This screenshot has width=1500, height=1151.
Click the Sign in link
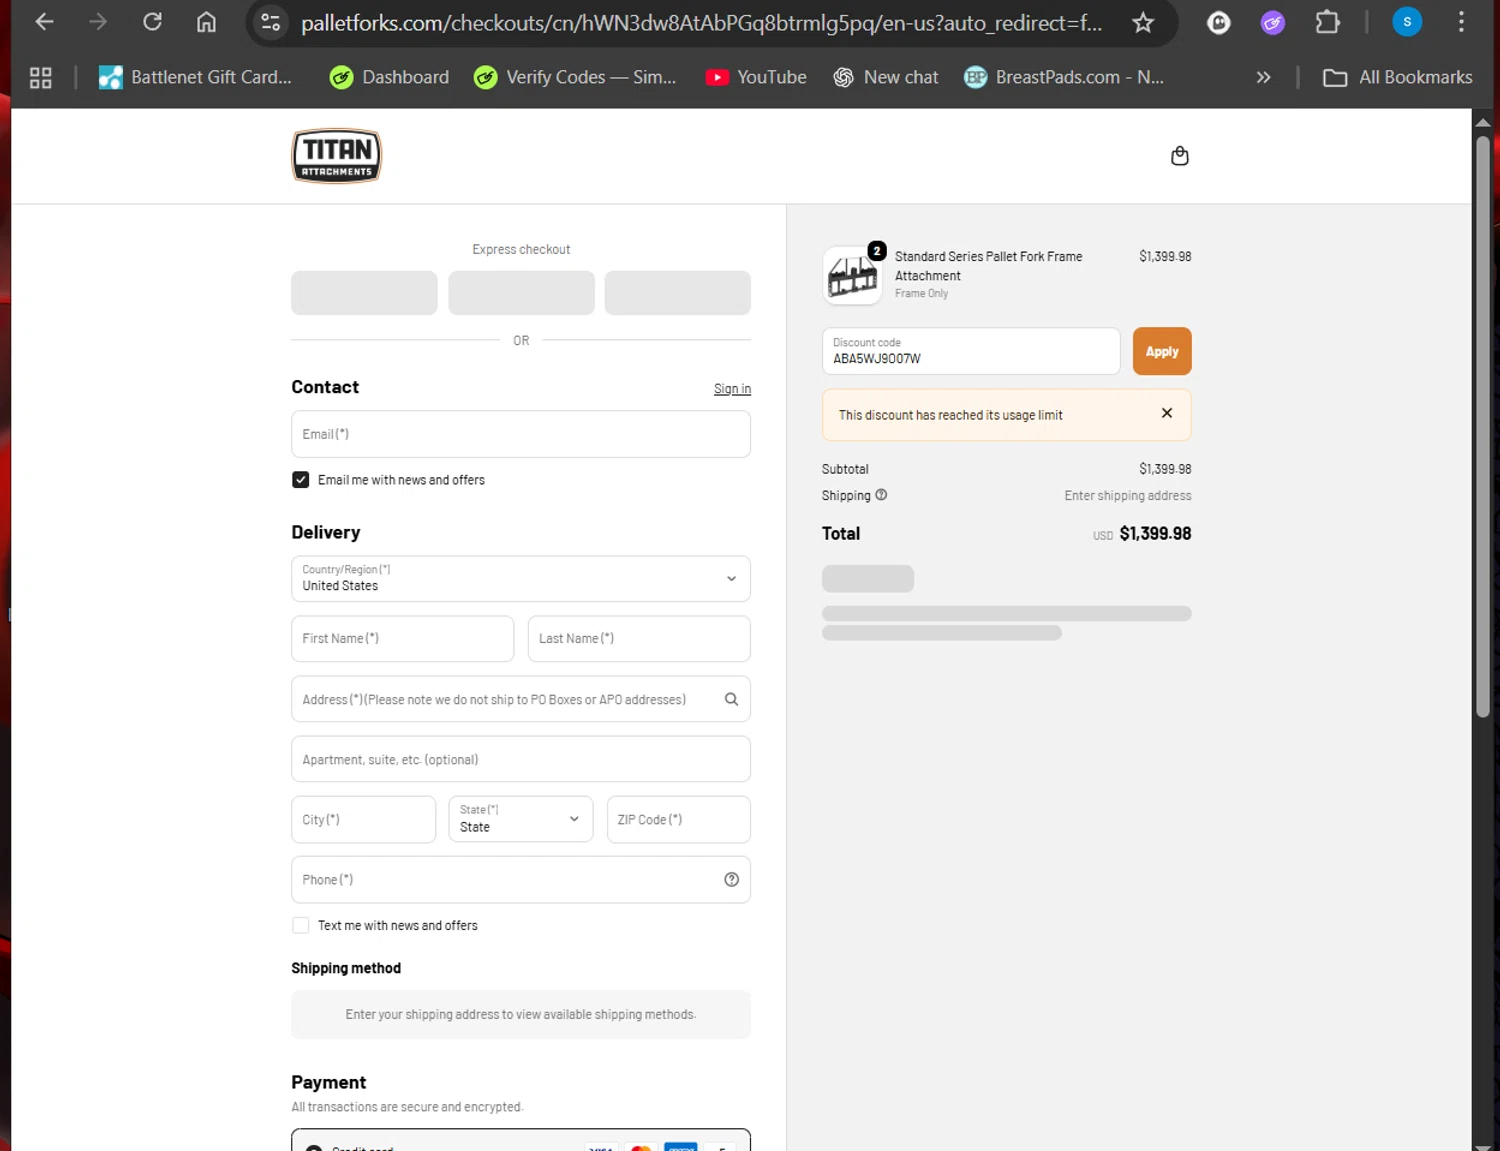[x=732, y=389]
